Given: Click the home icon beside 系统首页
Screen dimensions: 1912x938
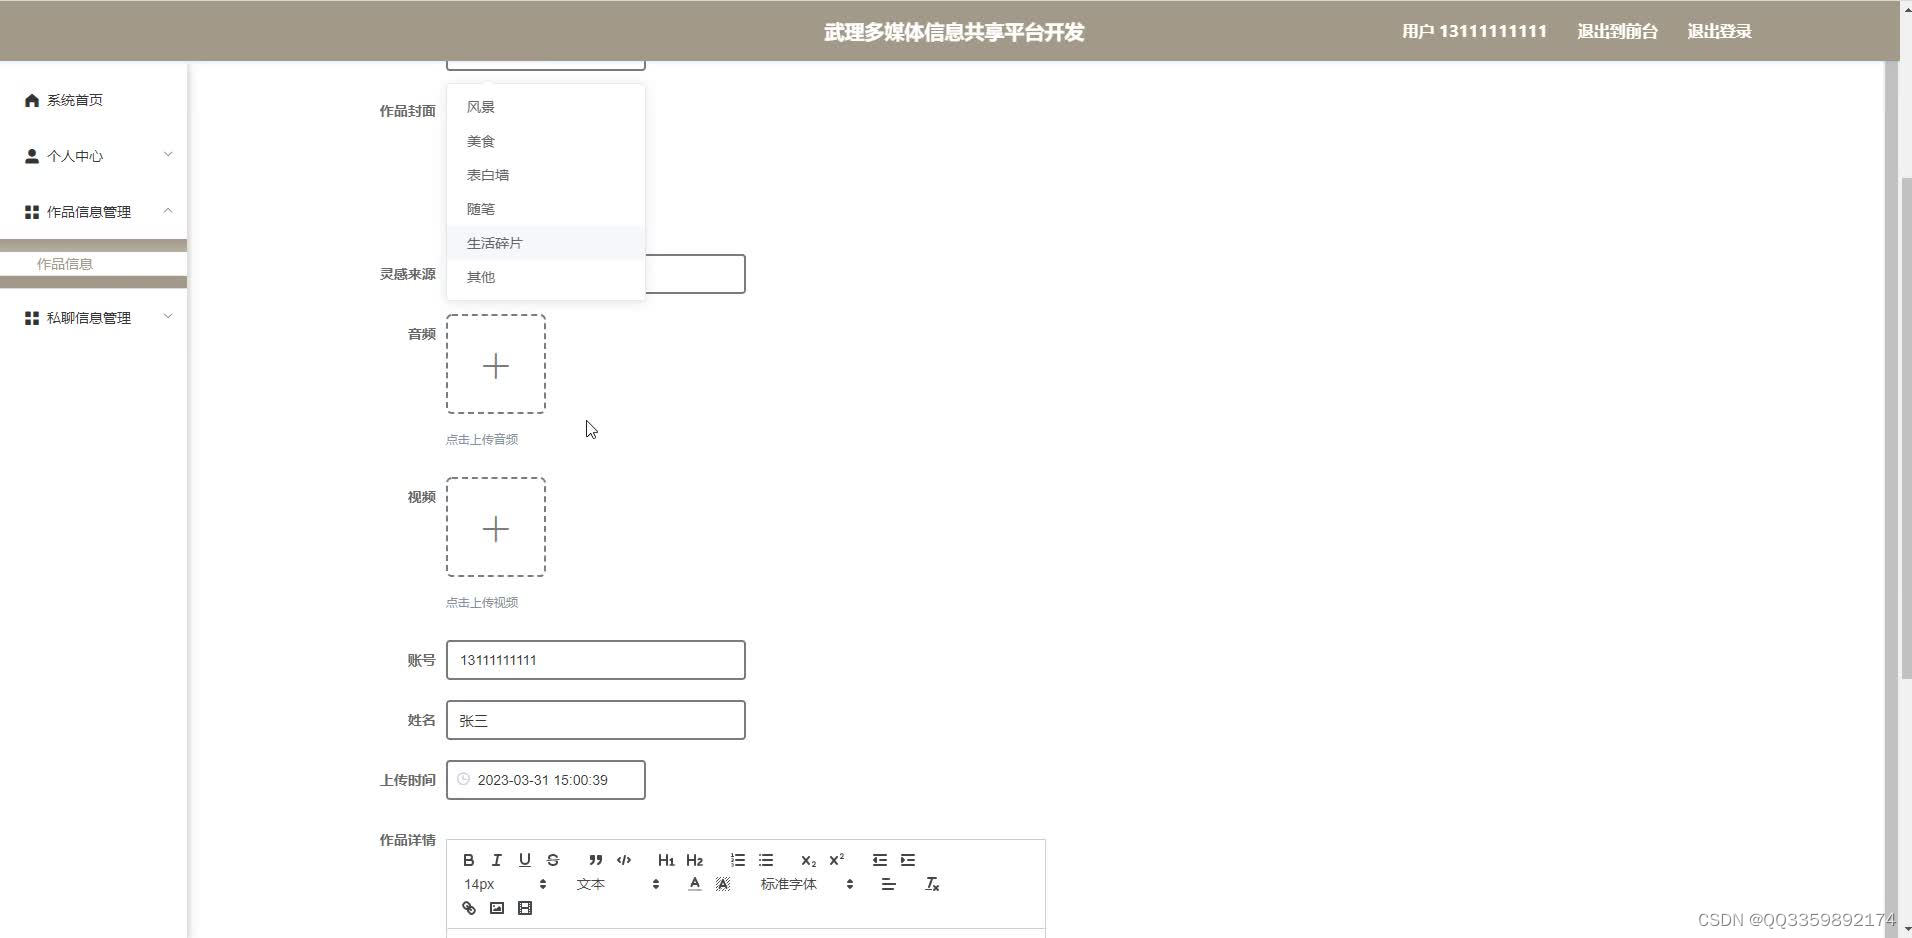Looking at the screenshot, I should point(32,100).
